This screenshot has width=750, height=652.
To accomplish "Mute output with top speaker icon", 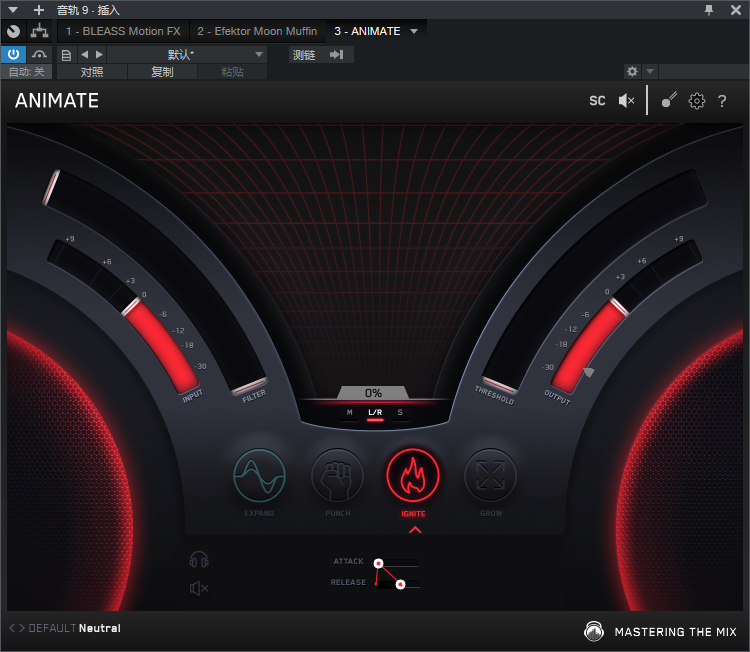I will coord(626,101).
